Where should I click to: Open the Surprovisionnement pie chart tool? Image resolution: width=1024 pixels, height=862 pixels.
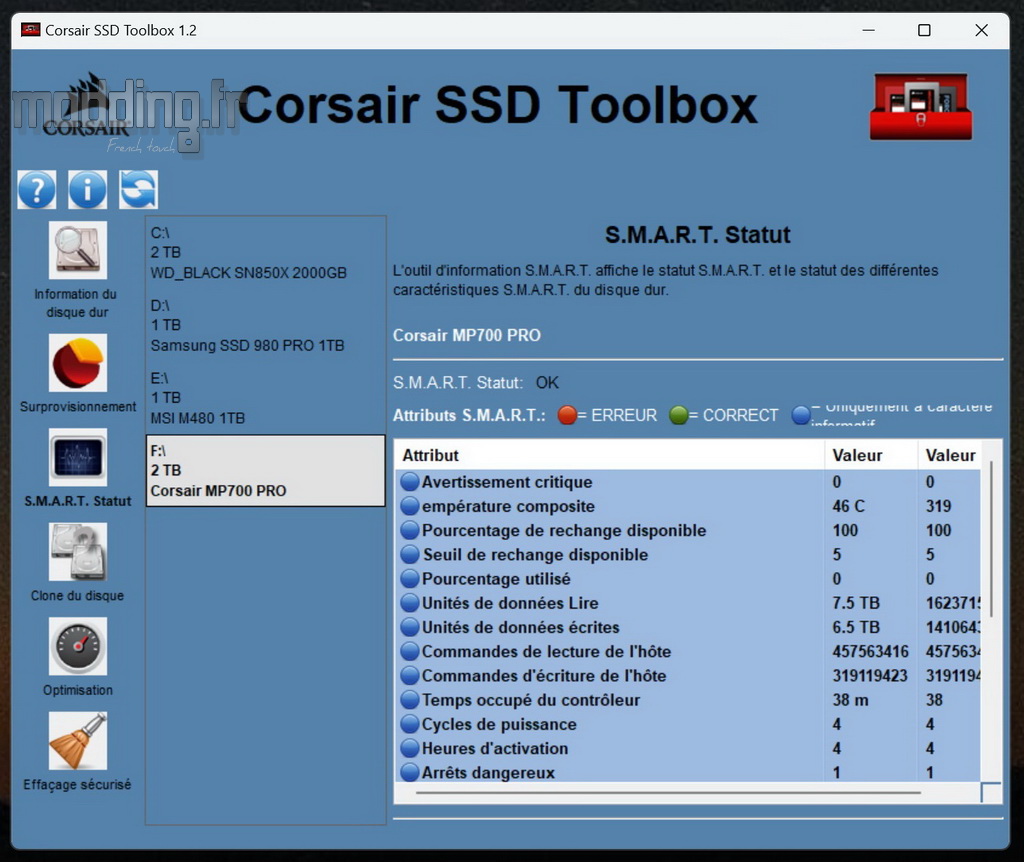point(78,363)
